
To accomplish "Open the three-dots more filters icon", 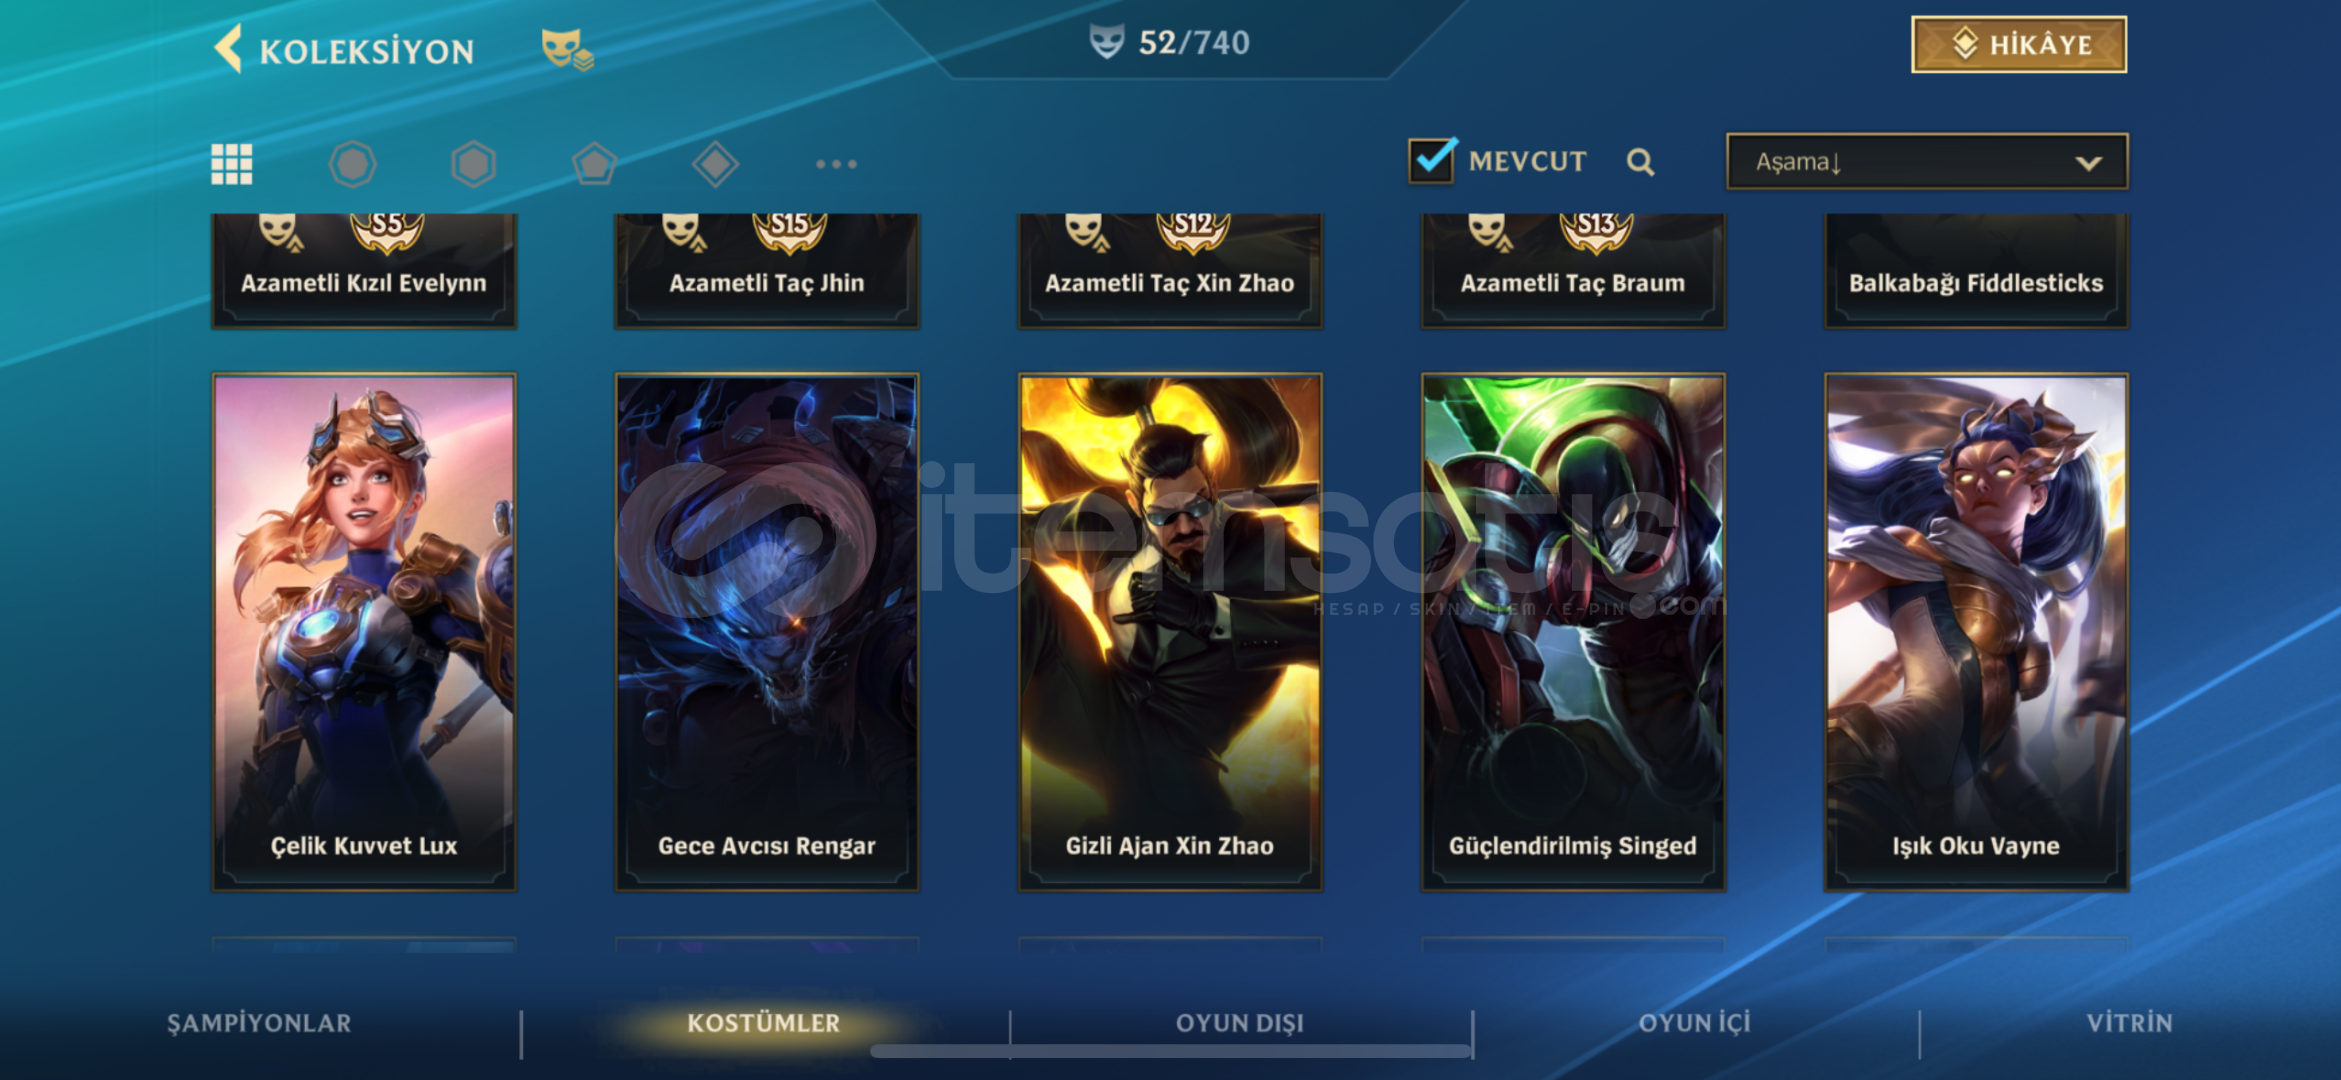I will [836, 164].
